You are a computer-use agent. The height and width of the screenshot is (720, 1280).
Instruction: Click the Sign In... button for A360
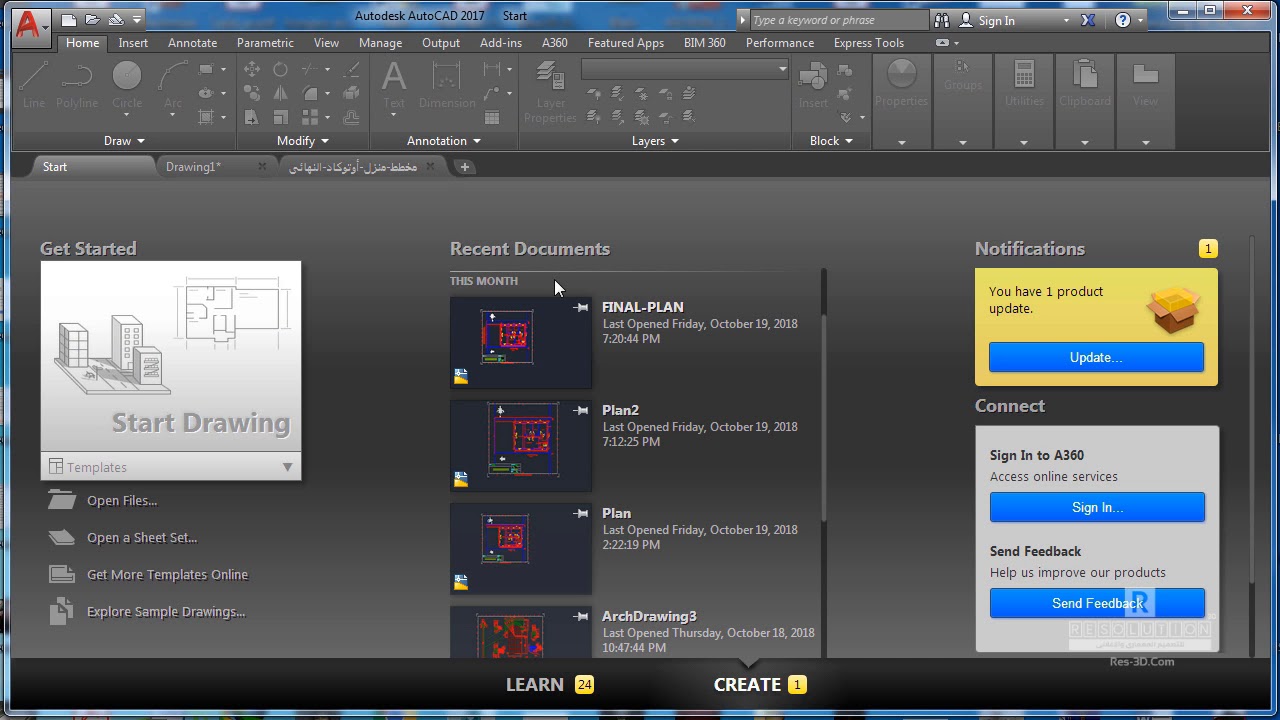(x=1097, y=507)
